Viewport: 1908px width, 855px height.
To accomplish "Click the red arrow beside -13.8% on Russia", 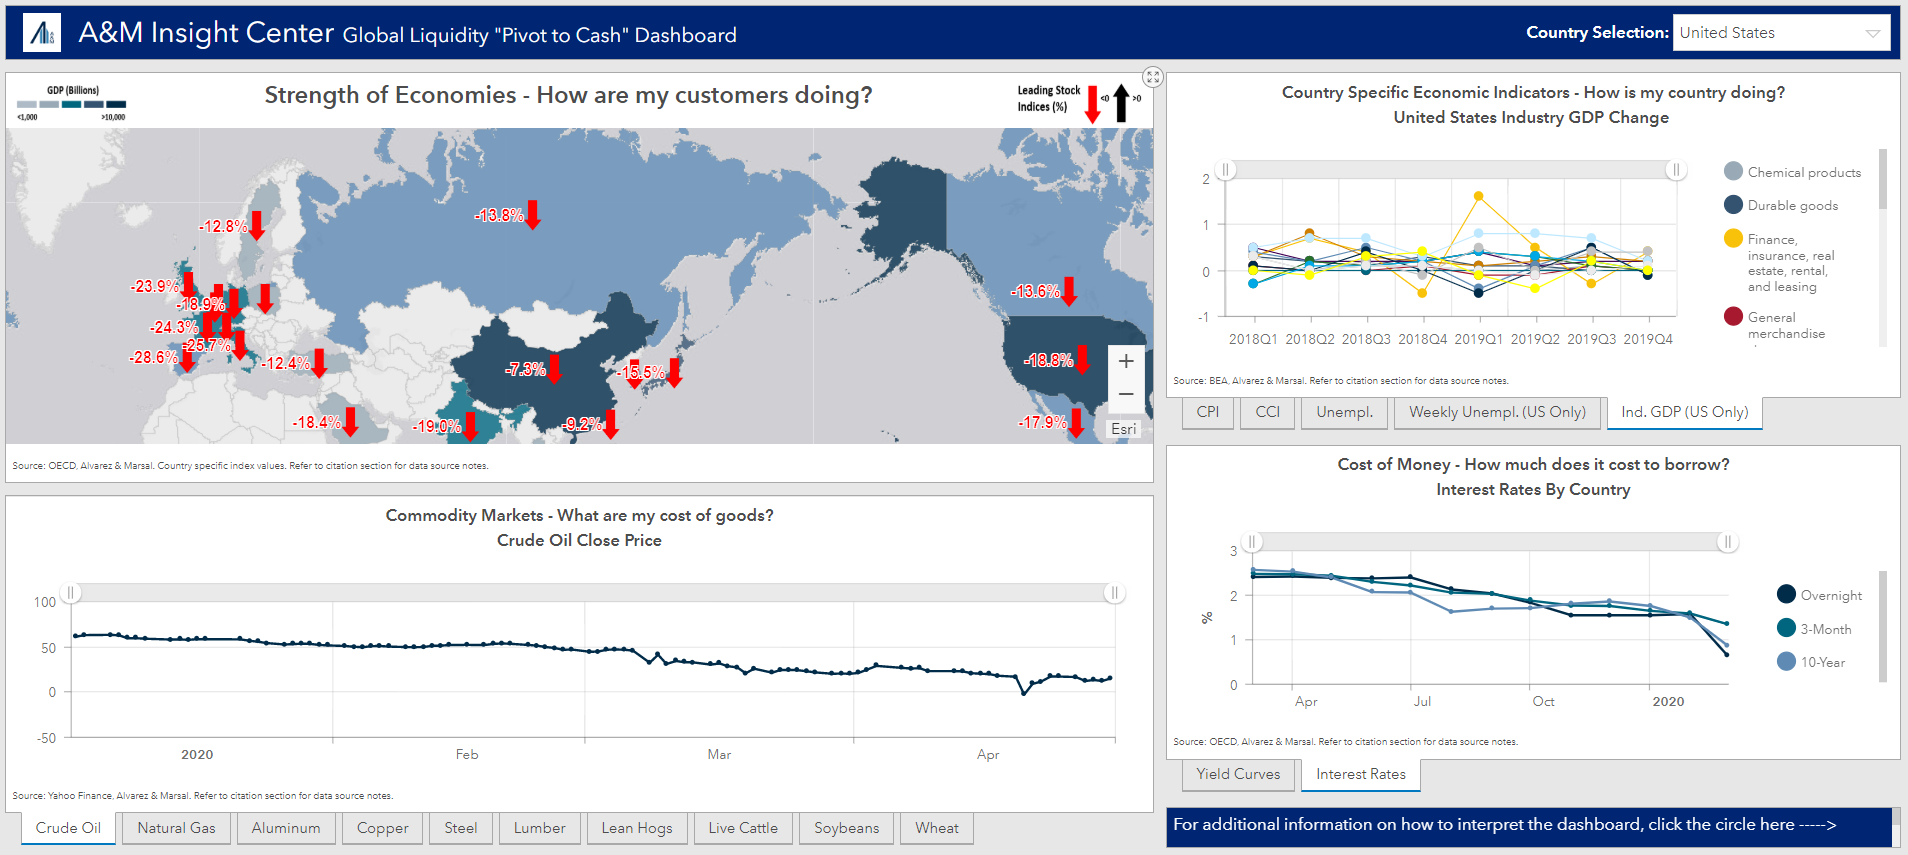I will pyautogui.click(x=533, y=214).
